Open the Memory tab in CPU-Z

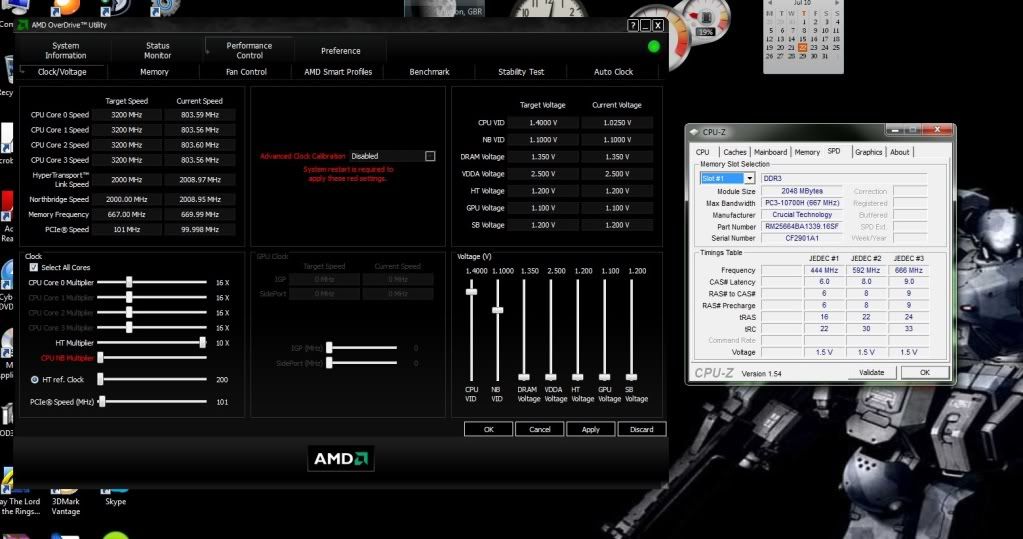pos(807,152)
